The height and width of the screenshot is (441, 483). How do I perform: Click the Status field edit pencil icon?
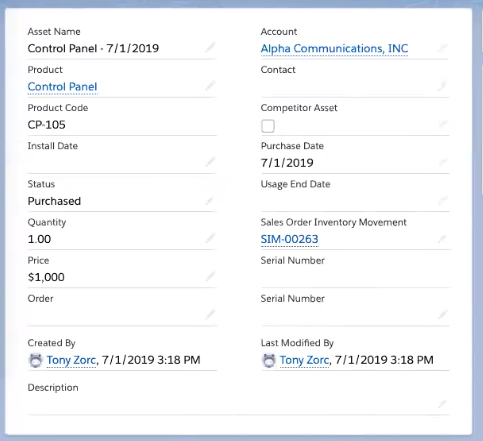210,200
